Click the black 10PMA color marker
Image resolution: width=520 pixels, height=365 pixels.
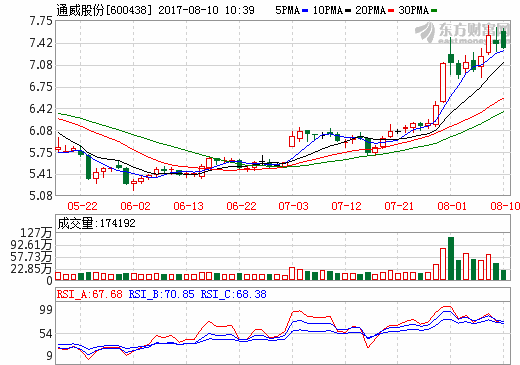(348, 11)
